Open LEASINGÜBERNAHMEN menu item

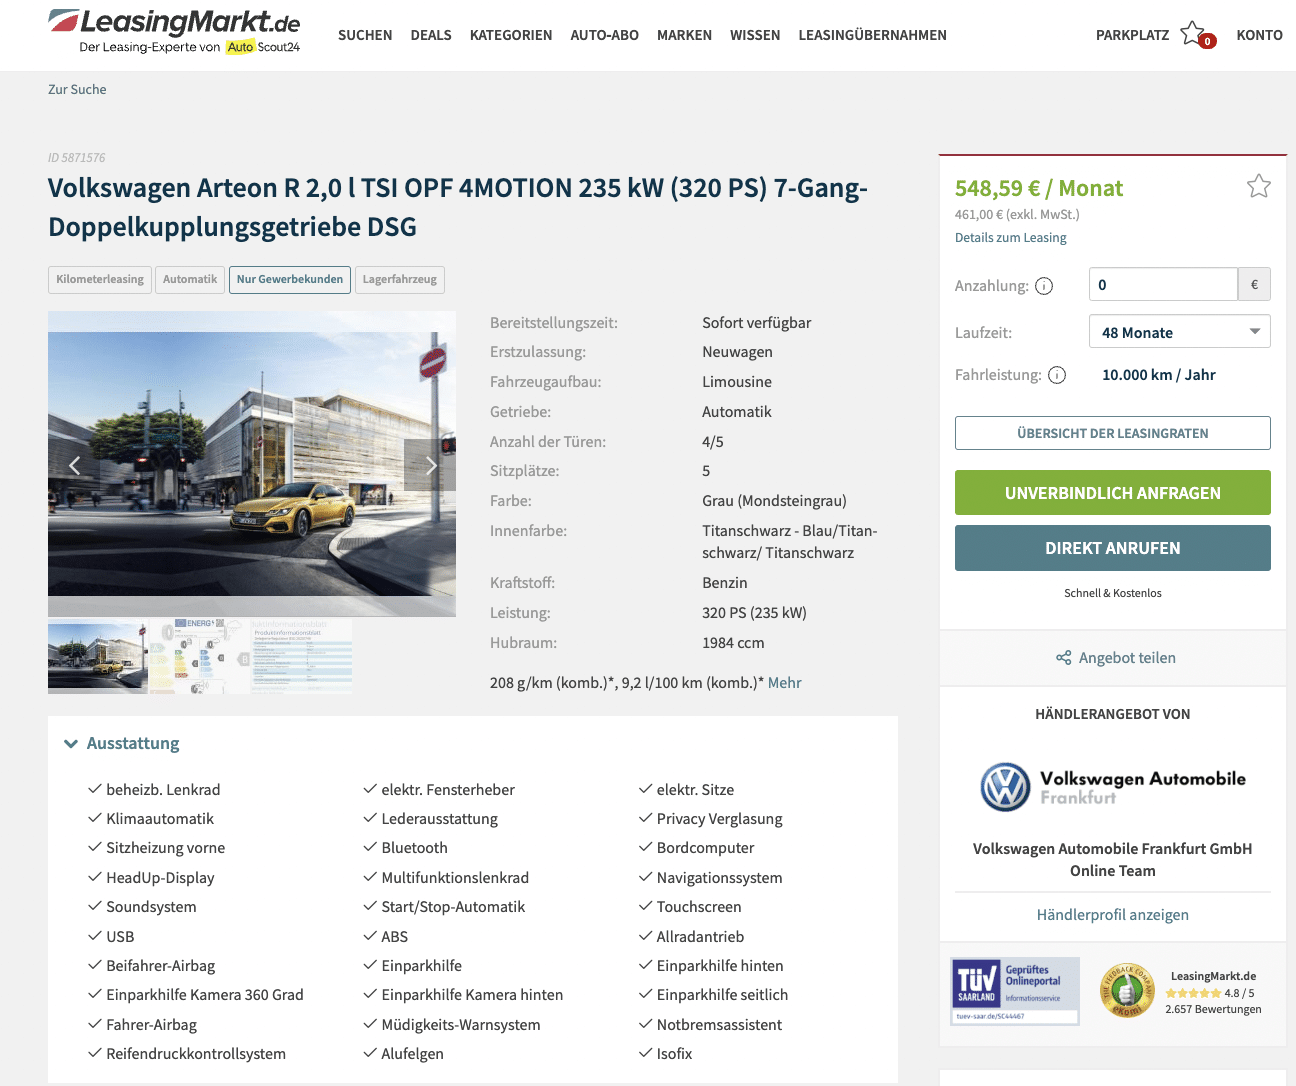pyautogui.click(x=872, y=35)
